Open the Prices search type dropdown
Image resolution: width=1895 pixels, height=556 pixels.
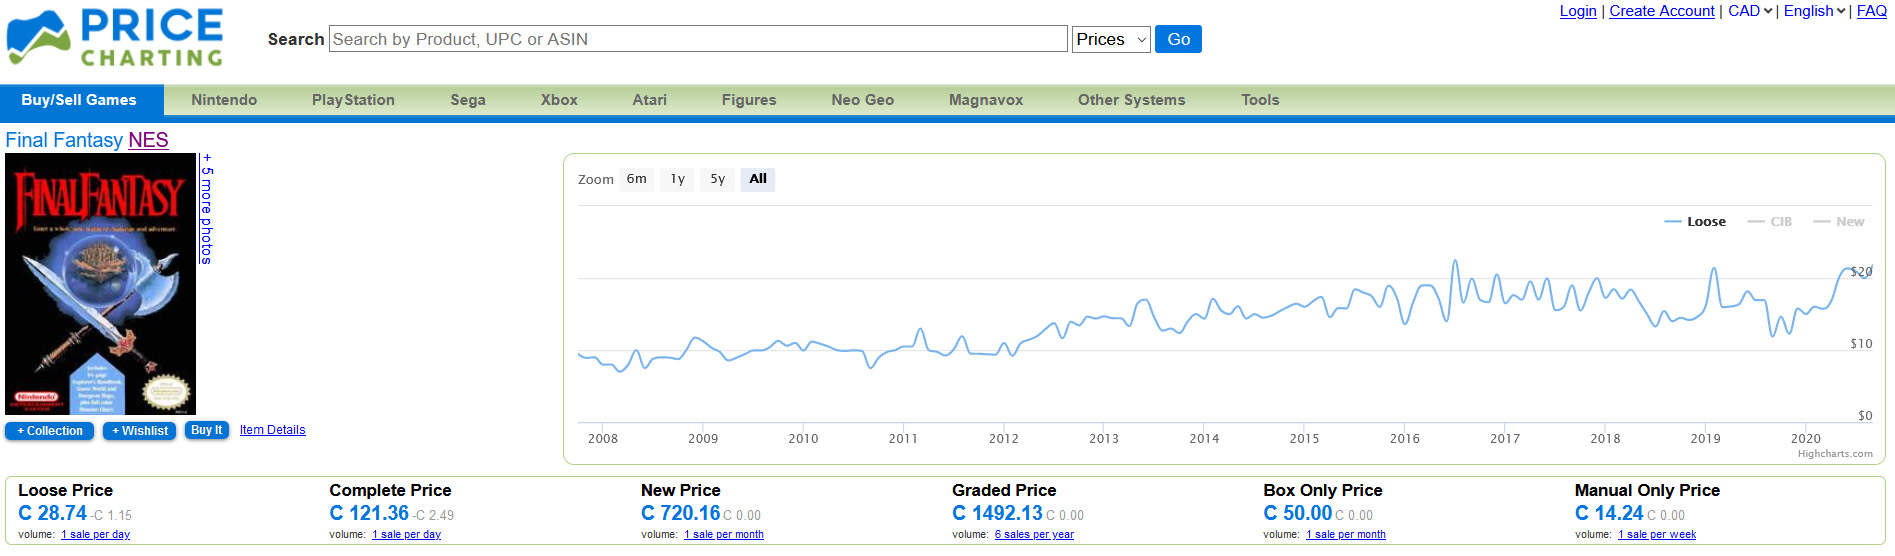point(1110,39)
